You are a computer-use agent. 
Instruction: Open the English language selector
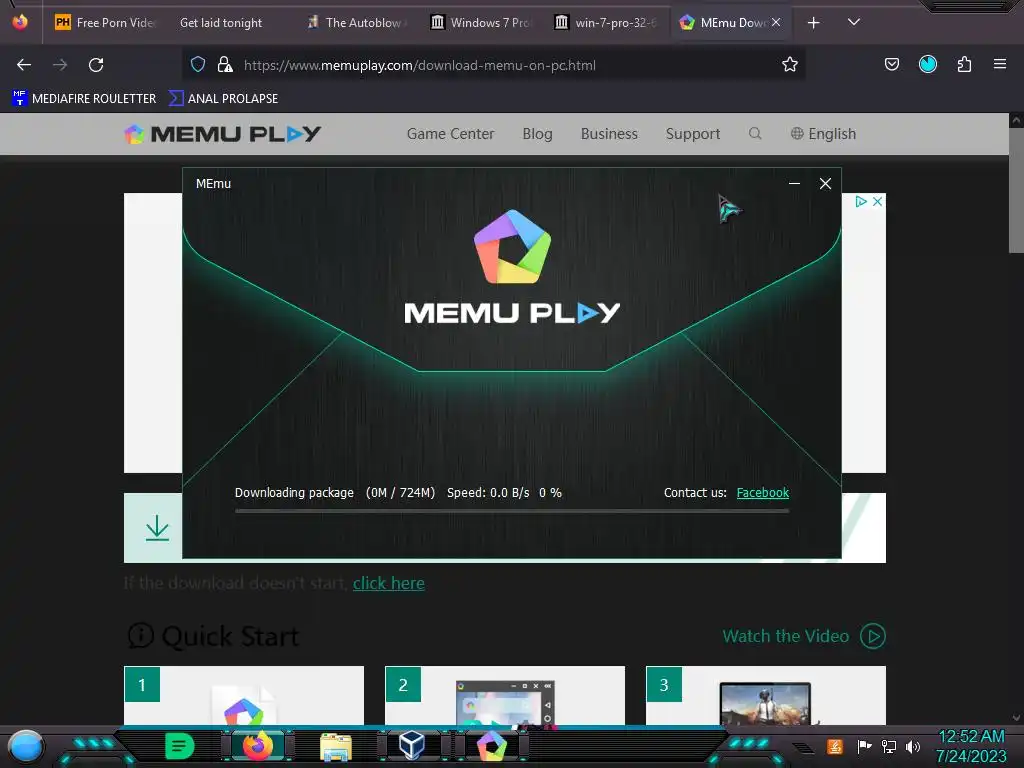(x=823, y=134)
